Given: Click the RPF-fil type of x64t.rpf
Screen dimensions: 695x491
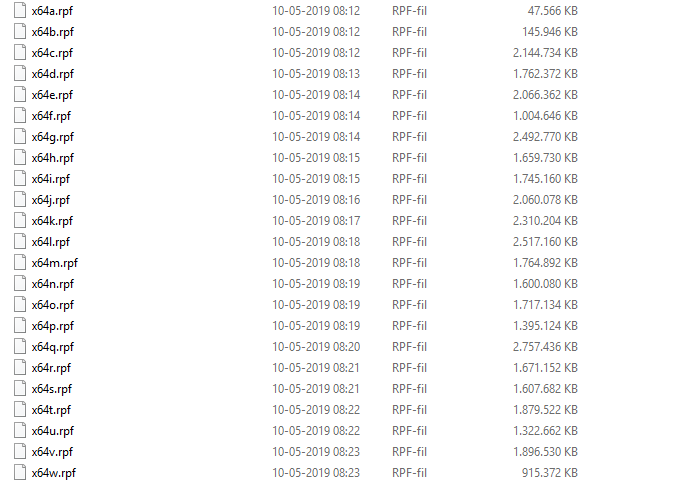Looking at the screenshot, I should point(409,410).
